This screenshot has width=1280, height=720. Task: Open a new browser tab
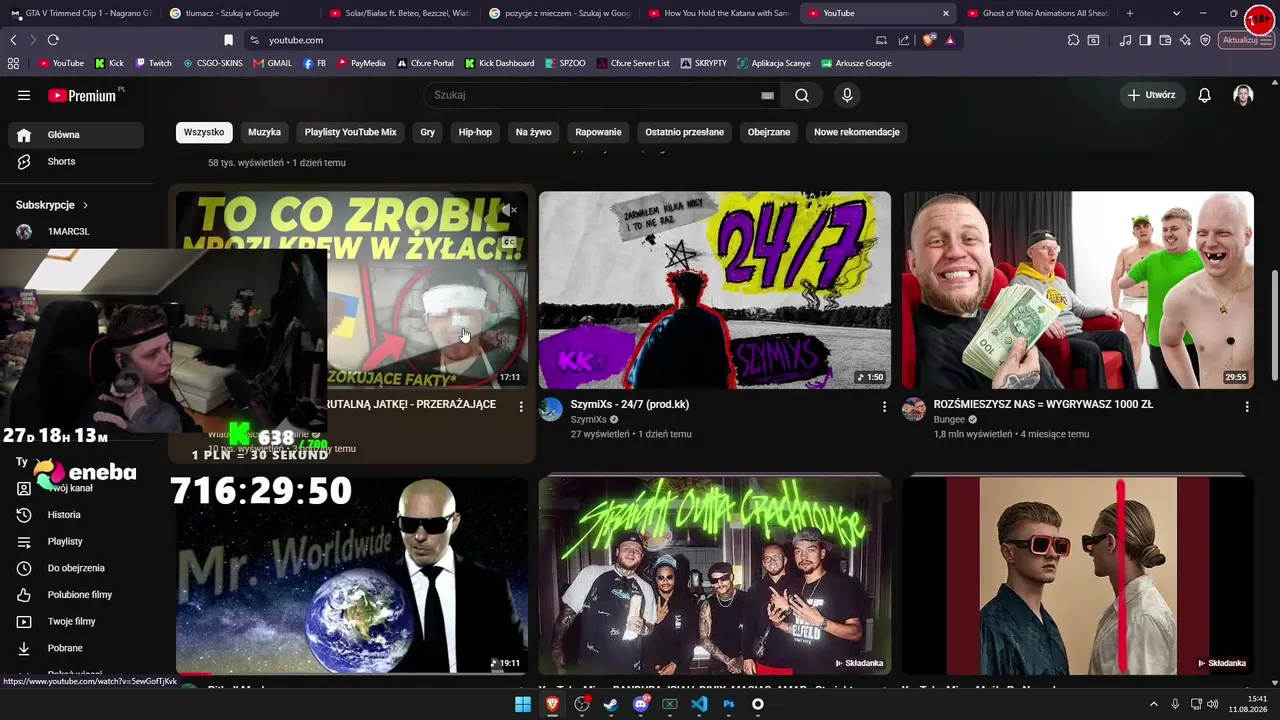1130,13
